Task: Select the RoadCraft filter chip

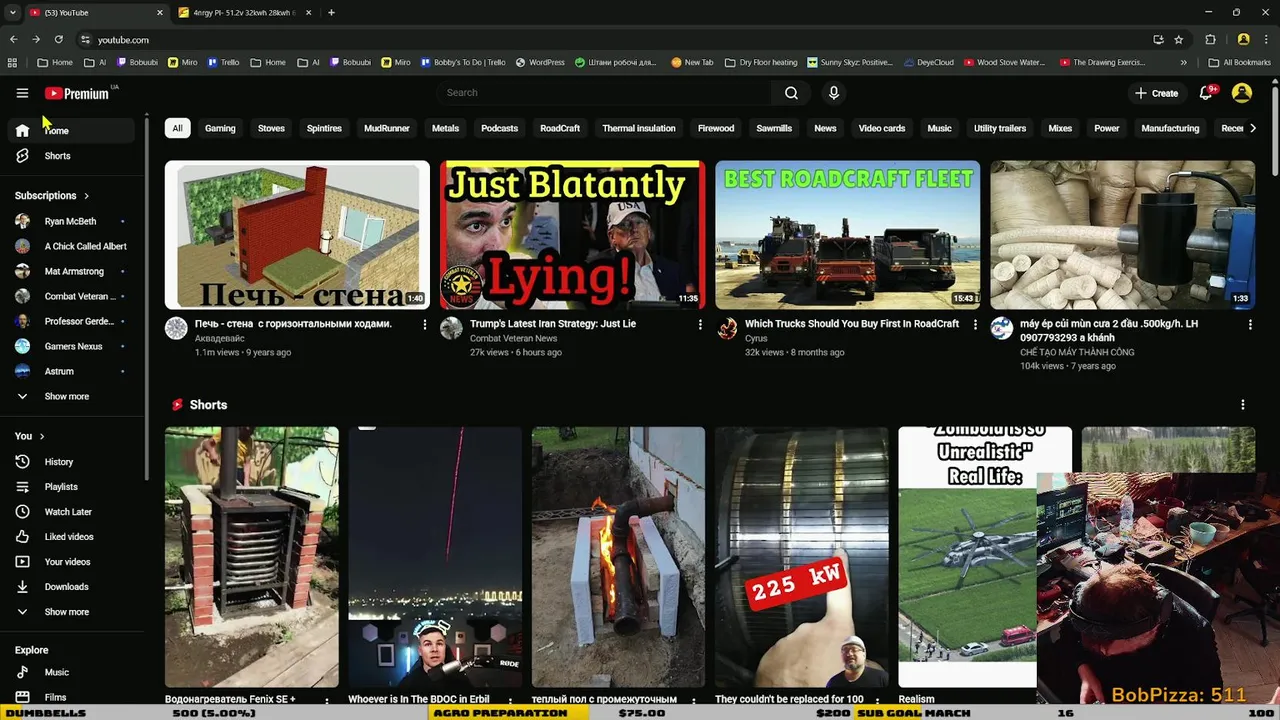Action: (560, 128)
